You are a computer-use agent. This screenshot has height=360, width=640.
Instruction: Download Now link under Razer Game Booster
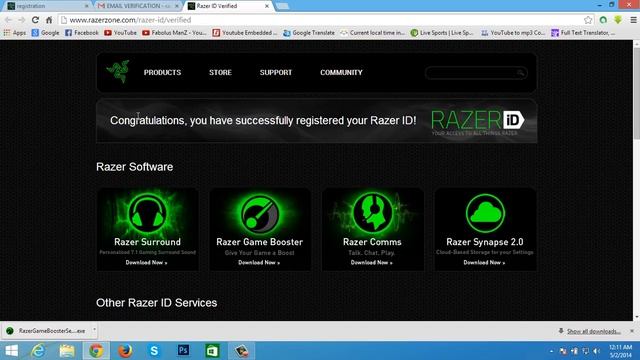point(259,262)
